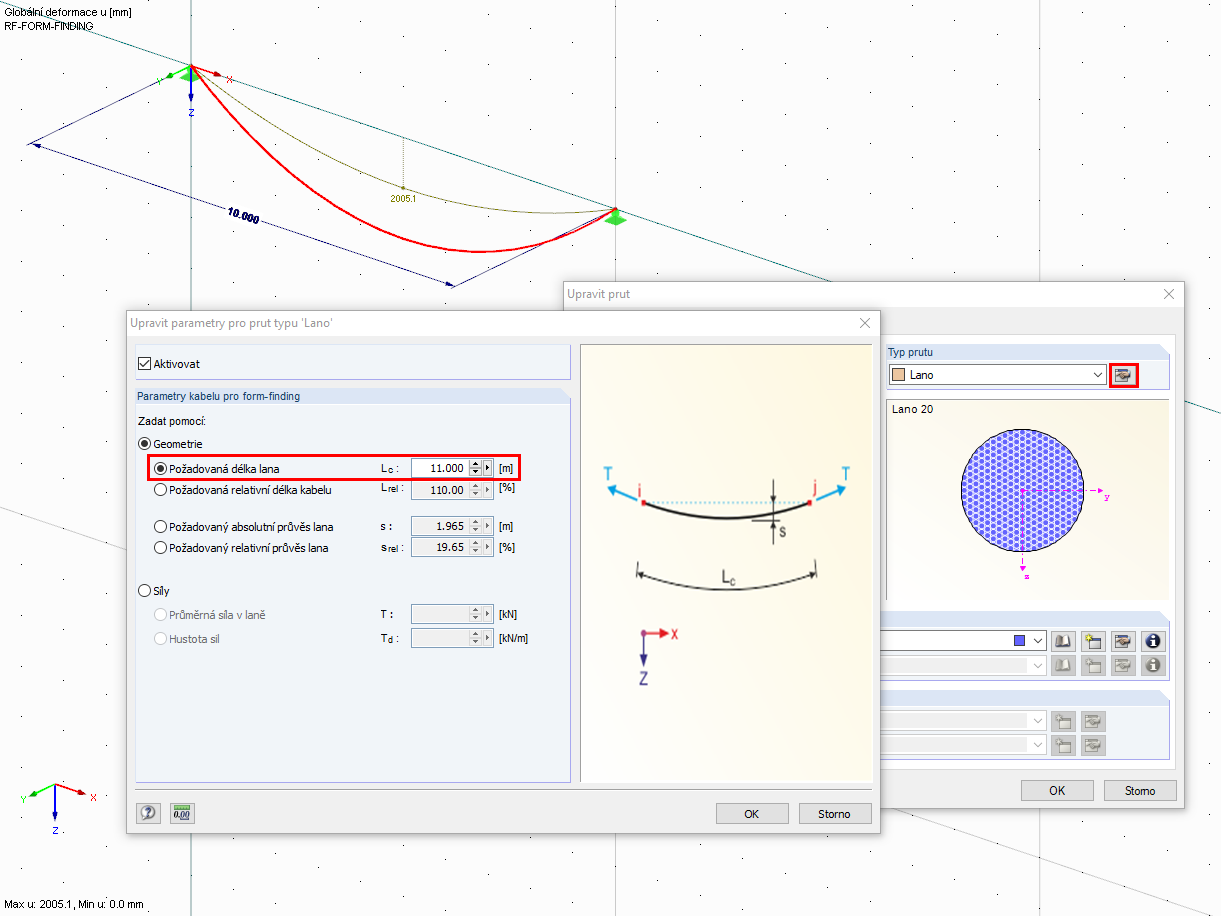Open the member type parameters edit icon next to Lano
The width and height of the screenshot is (1221, 916).
click(1124, 375)
